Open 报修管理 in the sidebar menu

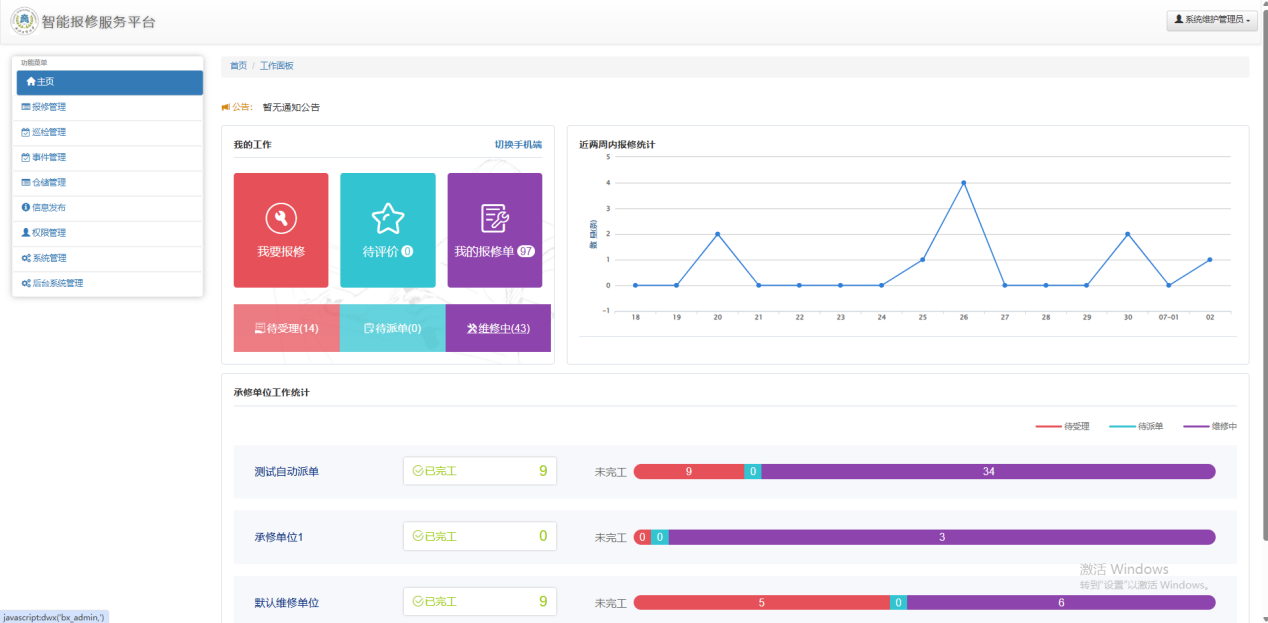pyautogui.click(x=110, y=107)
